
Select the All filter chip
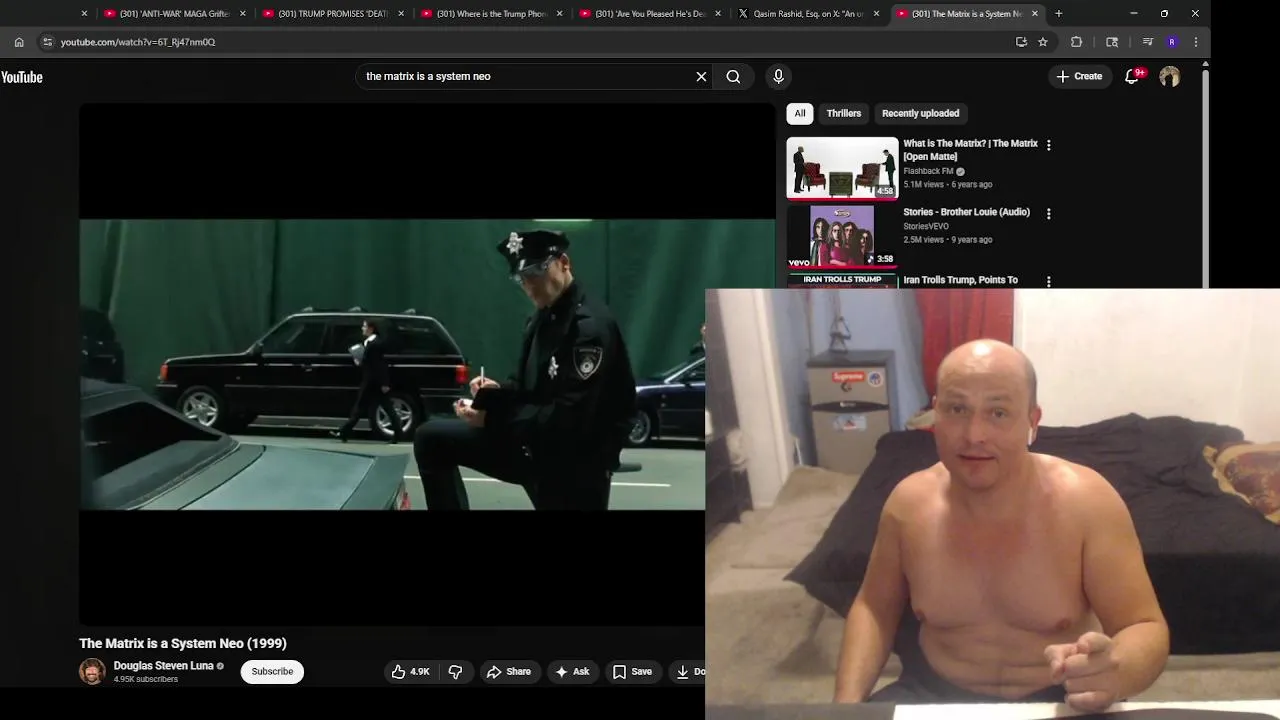pos(800,113)
